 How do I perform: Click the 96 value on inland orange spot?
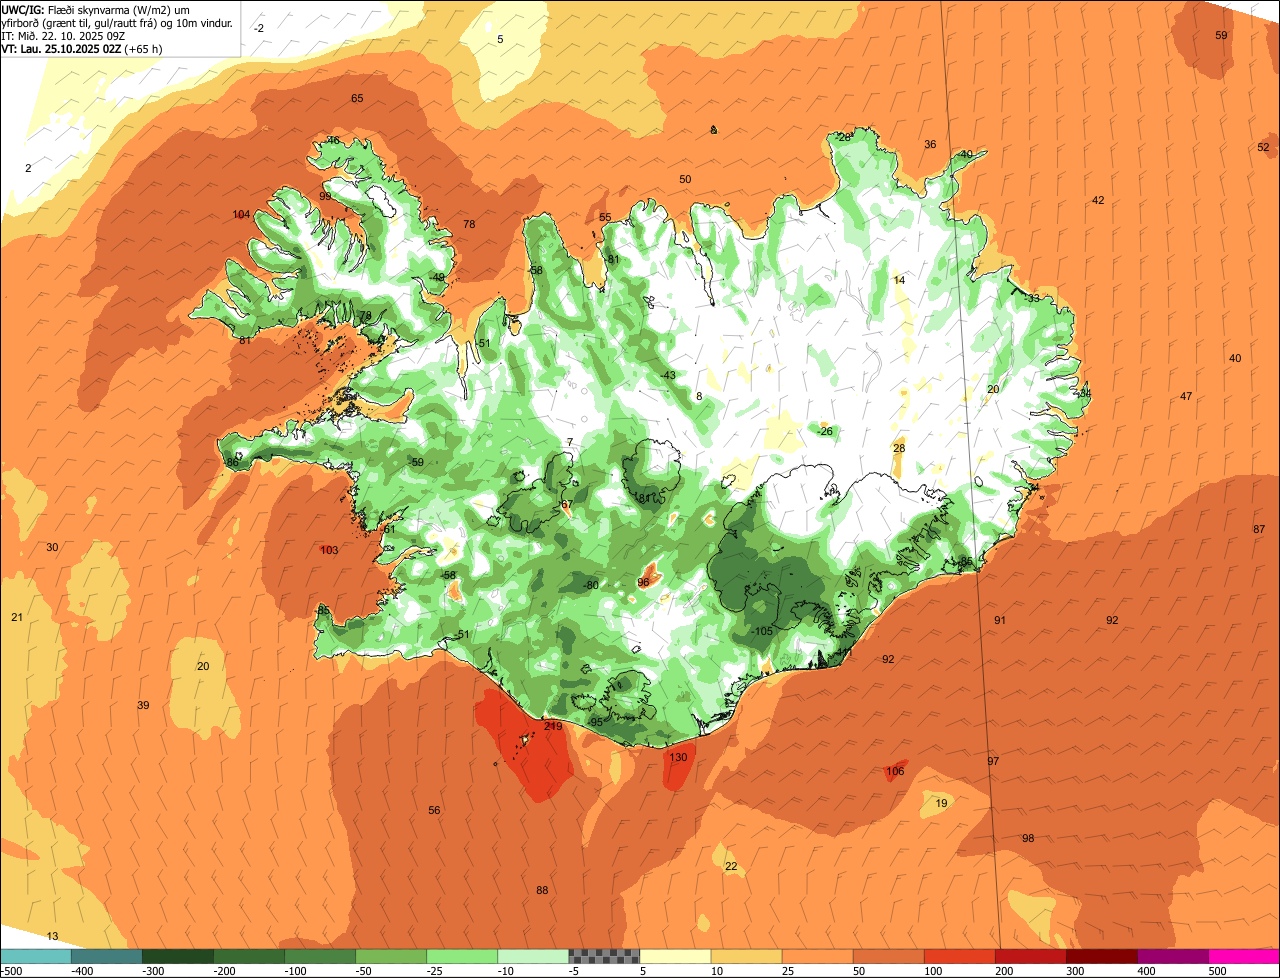point(643,582)
